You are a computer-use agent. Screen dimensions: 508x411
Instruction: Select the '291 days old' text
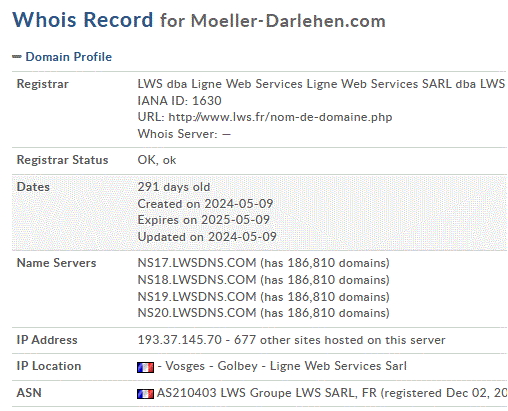click(x=174, y=187)
